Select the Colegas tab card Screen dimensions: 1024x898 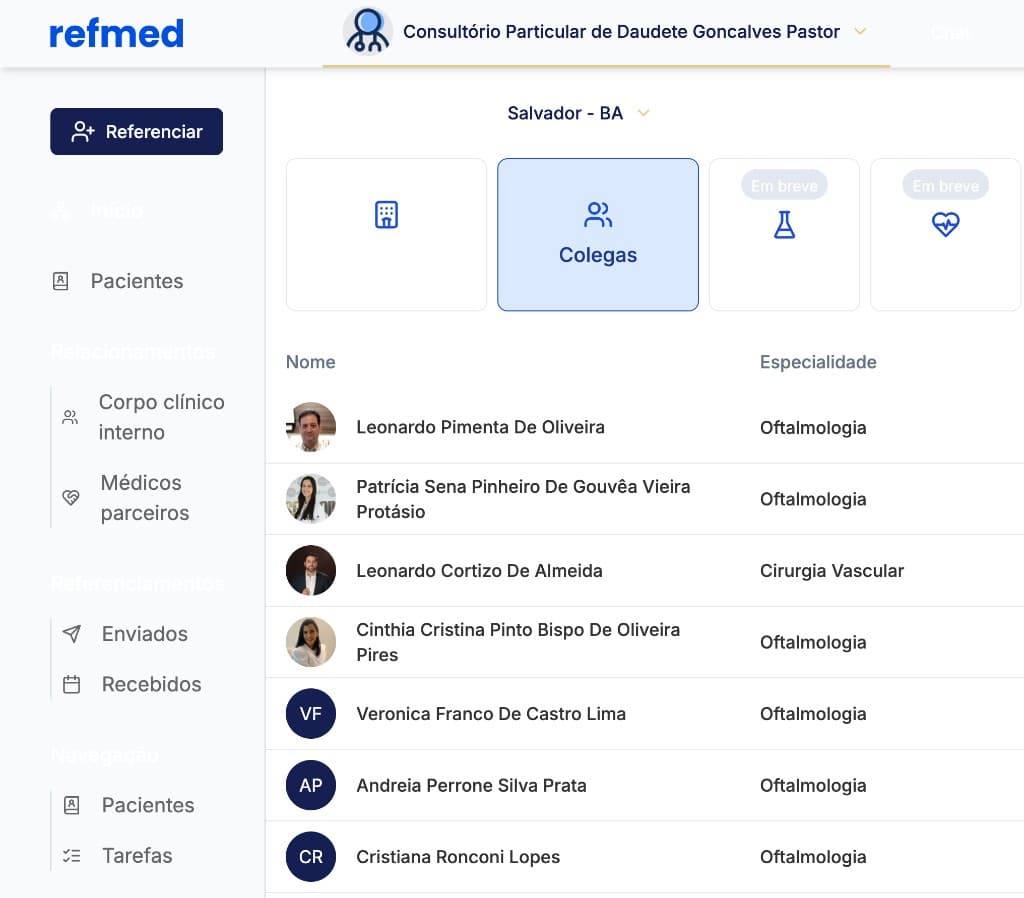(598, 234)
